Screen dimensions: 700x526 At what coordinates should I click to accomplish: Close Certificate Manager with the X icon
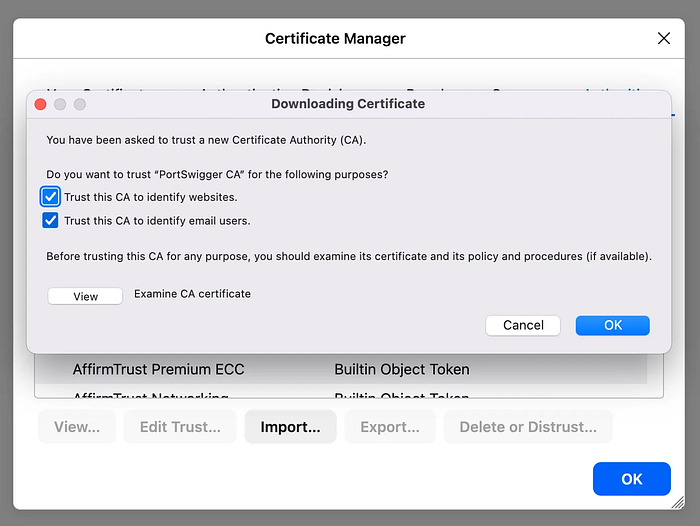[x=664, y=38]
